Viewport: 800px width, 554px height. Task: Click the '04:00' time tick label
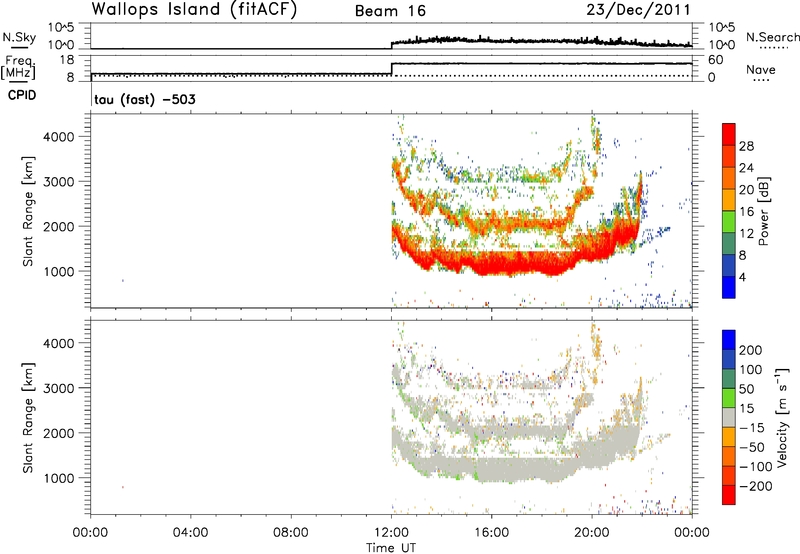click(190, 533)
